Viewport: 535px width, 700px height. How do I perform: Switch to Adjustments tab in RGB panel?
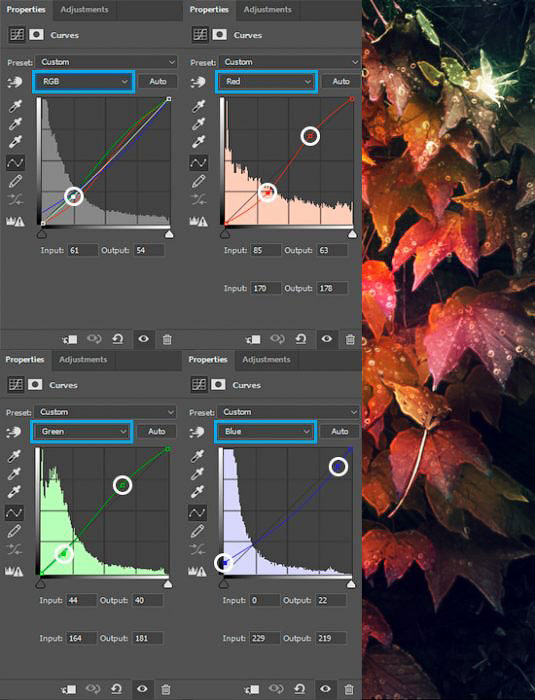(x=84, y=9)
